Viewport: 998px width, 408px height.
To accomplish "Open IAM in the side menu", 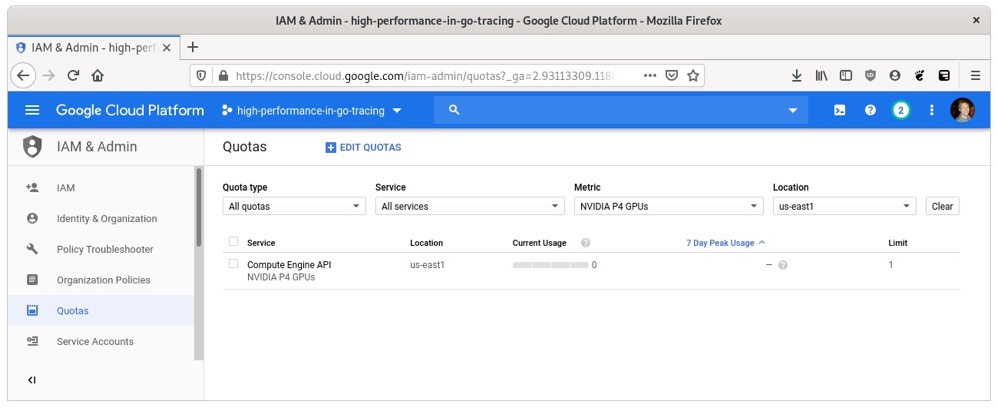I will (102, 188).
